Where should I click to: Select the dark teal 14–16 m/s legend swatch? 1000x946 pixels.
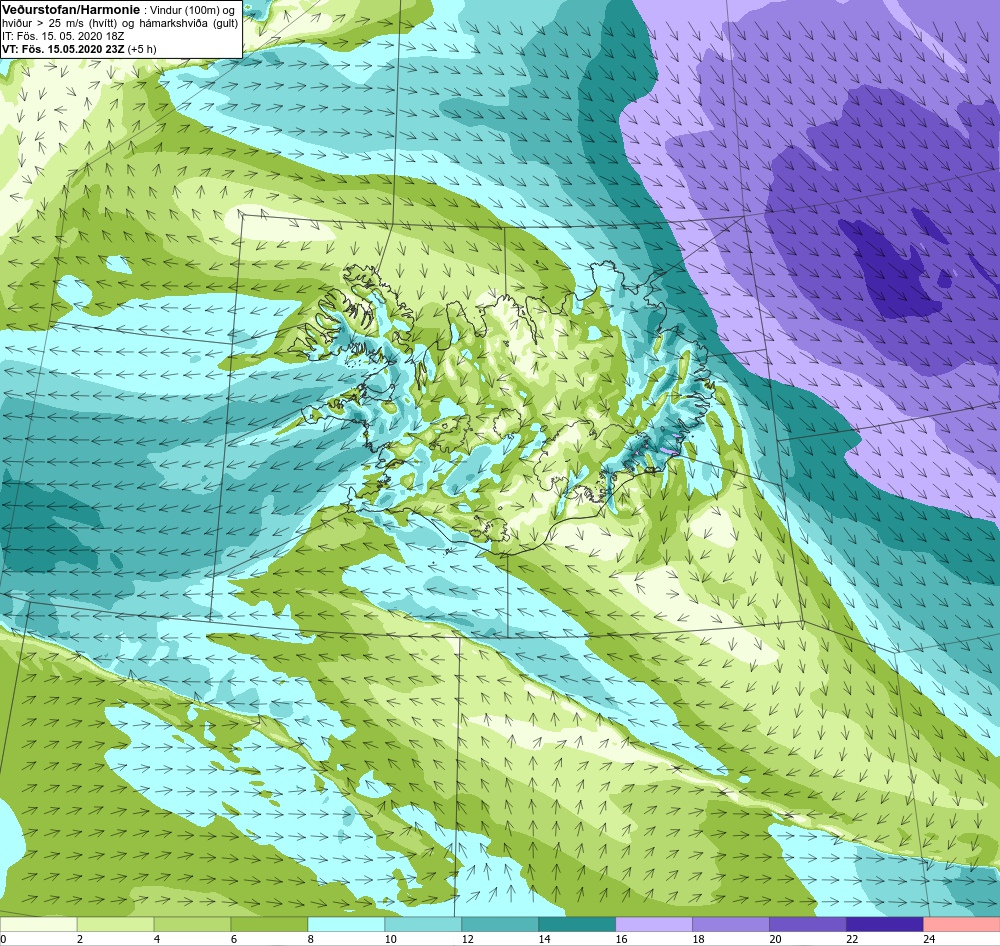click(577, 924)
